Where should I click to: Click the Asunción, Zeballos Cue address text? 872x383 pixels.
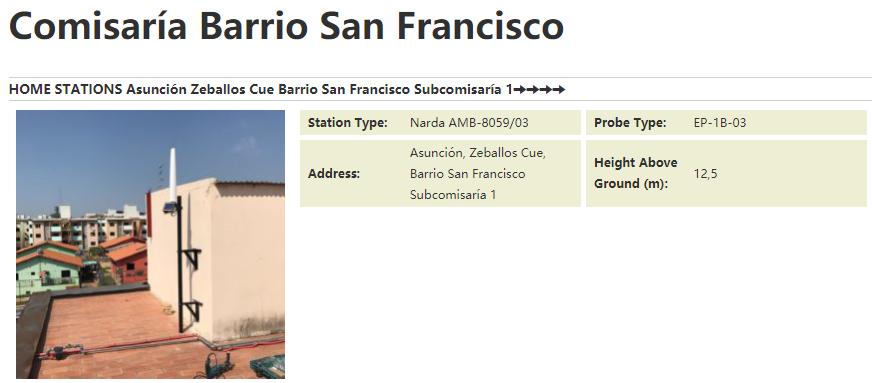pos(478,153)
